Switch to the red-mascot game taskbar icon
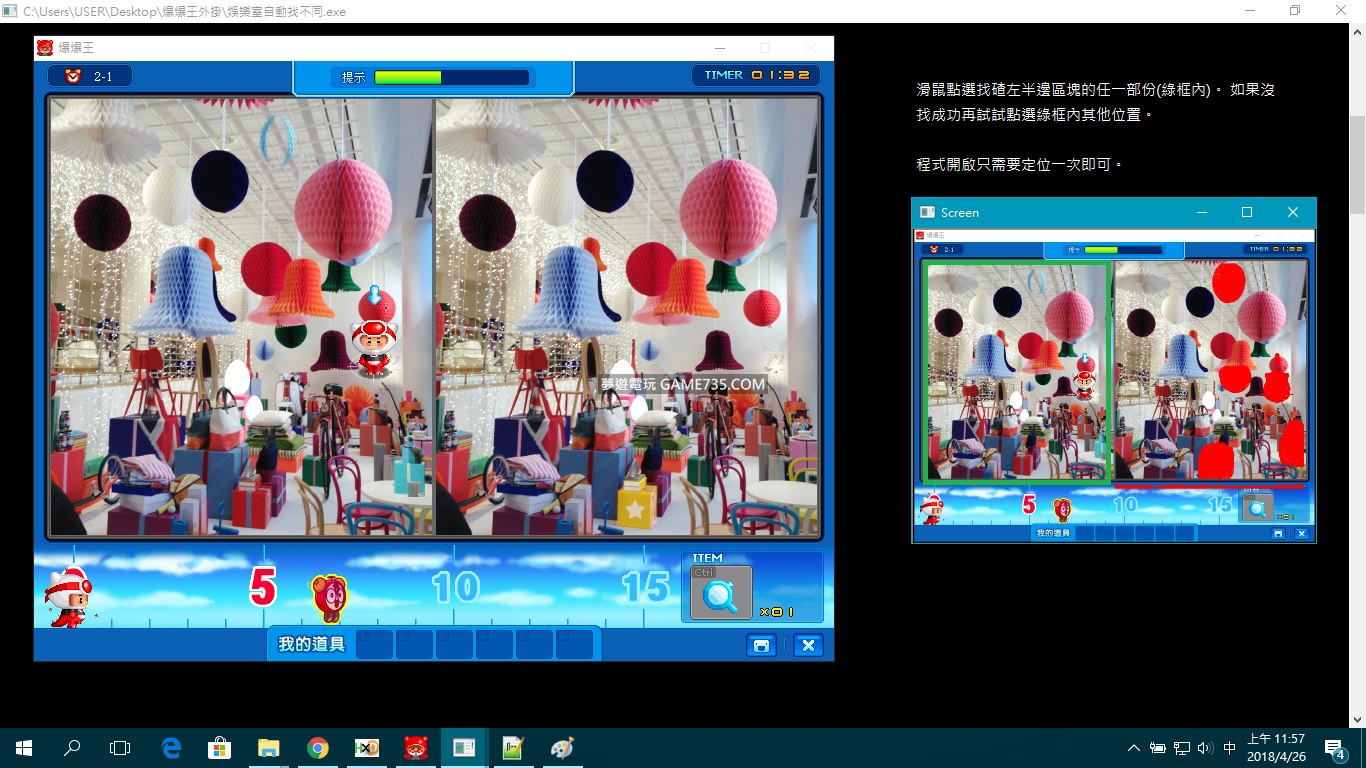The height and width of the screenshot is (768, 1366). point(416,748)
